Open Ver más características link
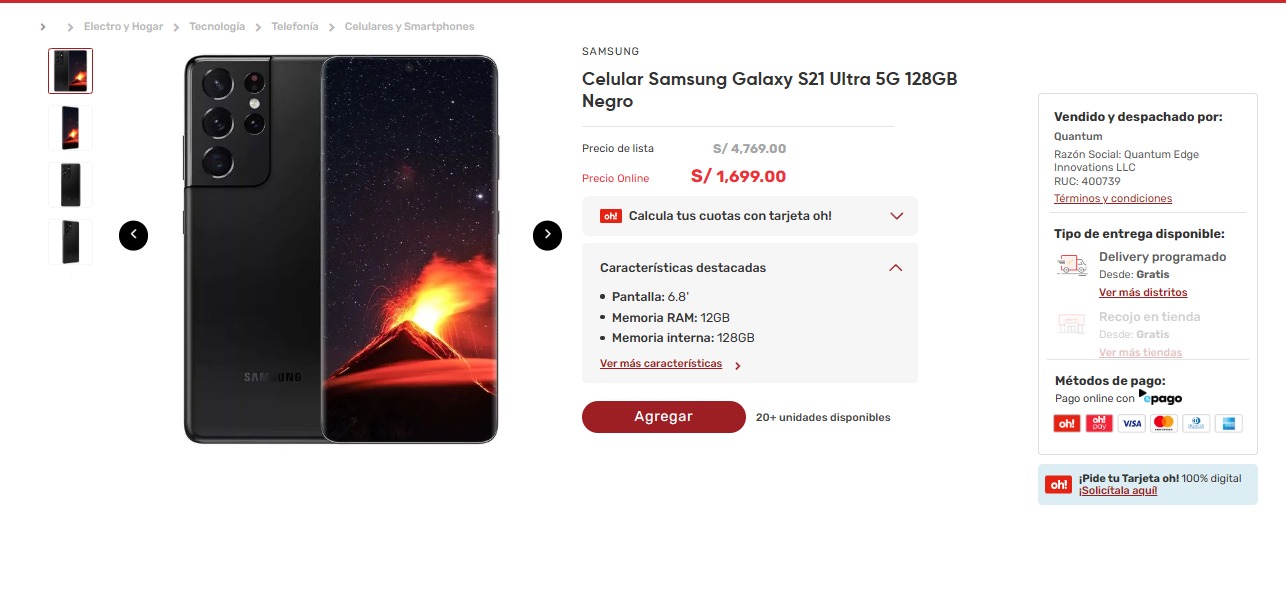The image size is (1286, 601). coord(661,364)
